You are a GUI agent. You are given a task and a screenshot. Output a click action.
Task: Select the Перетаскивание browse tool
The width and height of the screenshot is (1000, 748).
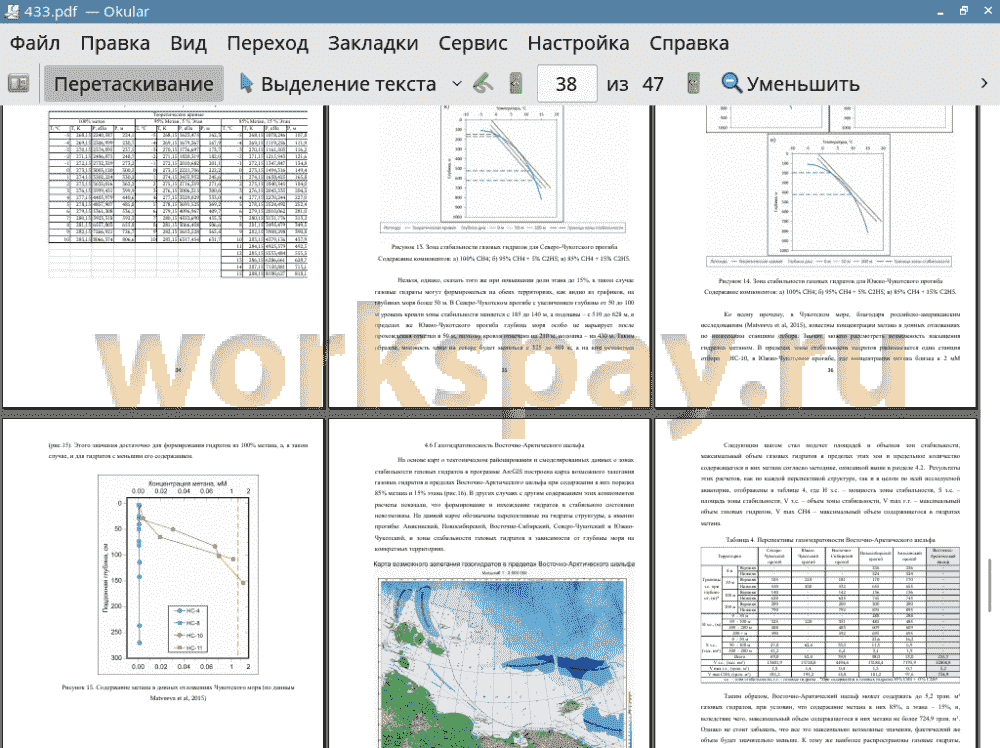133,84
